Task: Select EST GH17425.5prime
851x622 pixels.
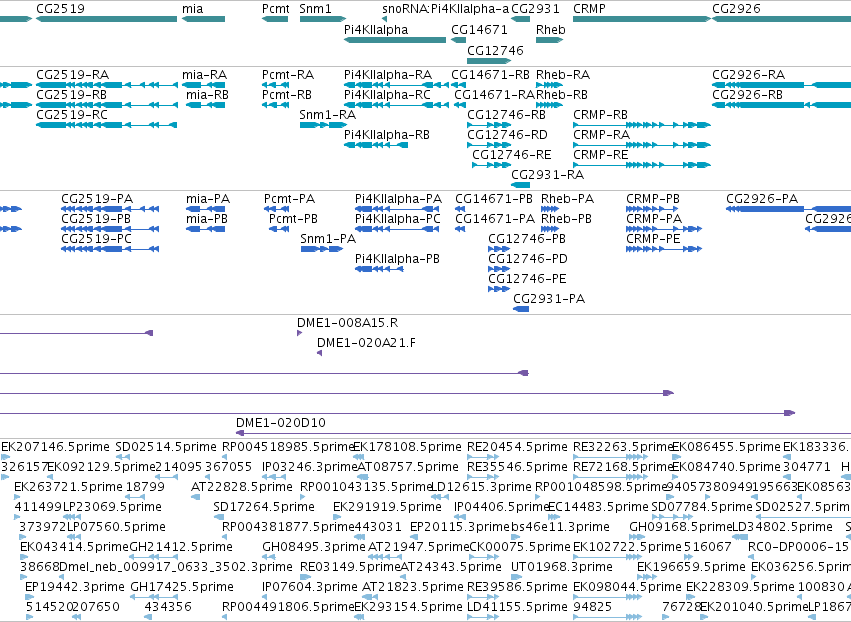Action: [182, 587]
